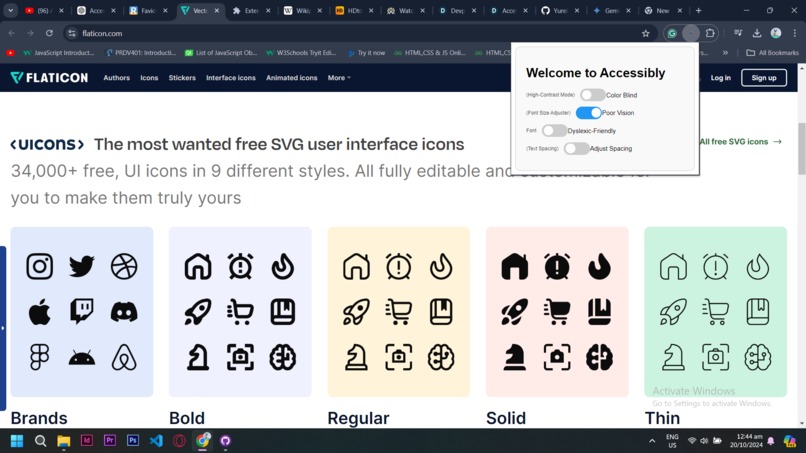The height and width of the screenshot is (453, 806).
Task: Open the Windows Start menu
Action: click(16, 441)
